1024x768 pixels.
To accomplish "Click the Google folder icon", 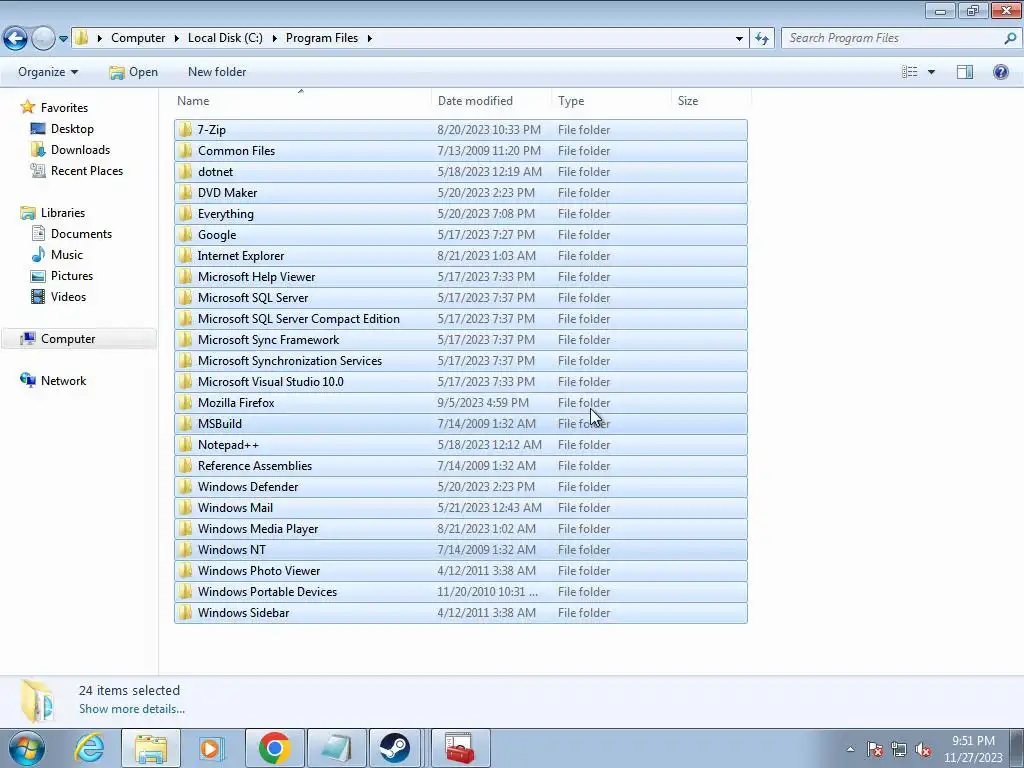I will (x=185, y=234).
